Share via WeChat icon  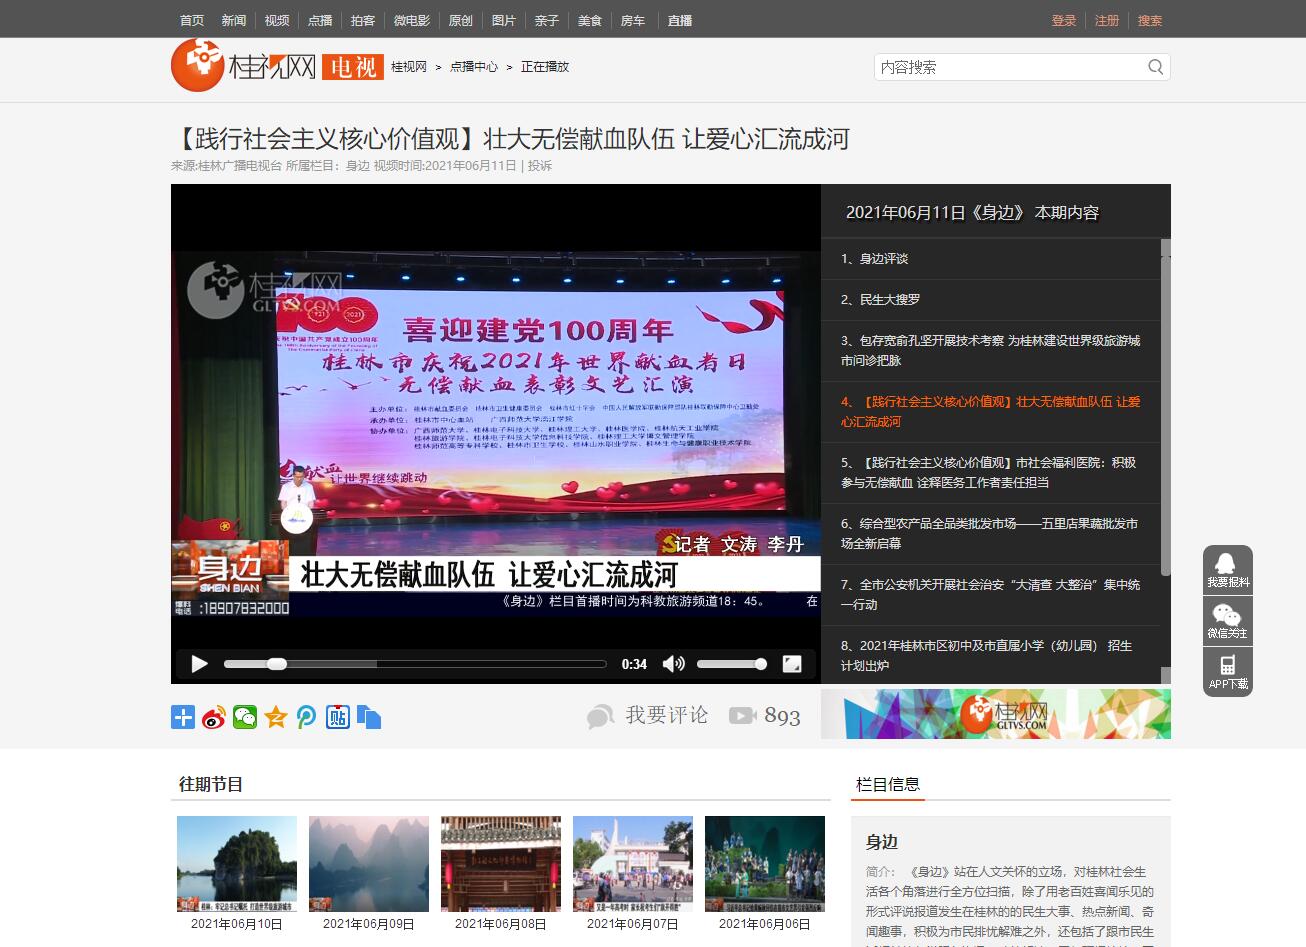click(245, 717)
